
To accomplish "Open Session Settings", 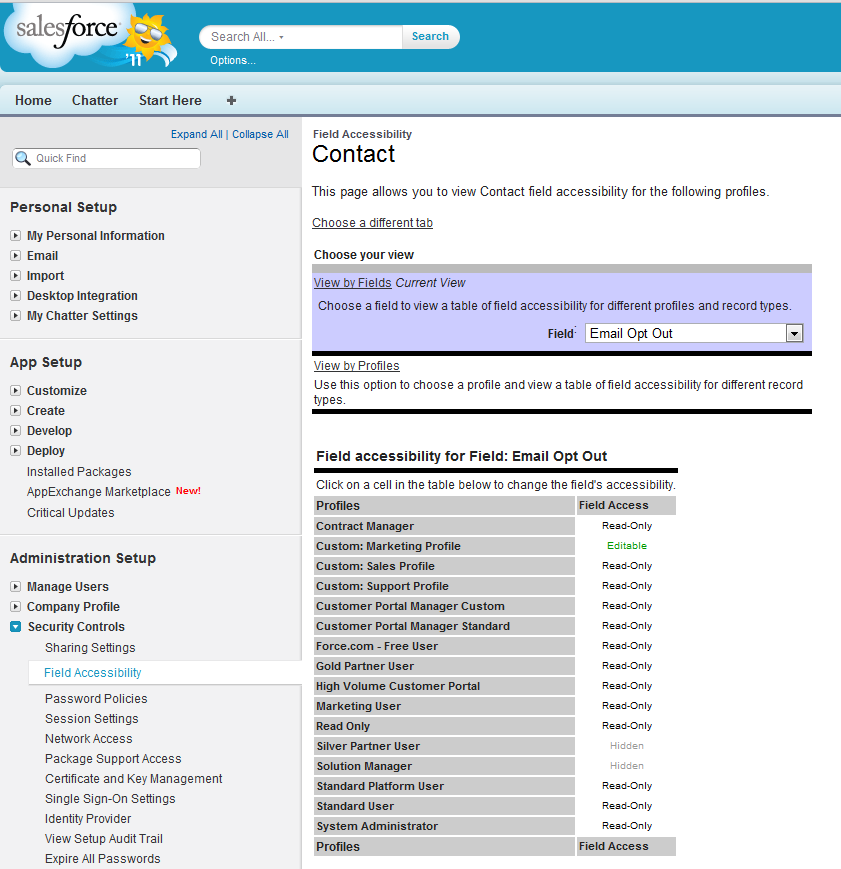I will pyautogui.click(x=91, y=719).
